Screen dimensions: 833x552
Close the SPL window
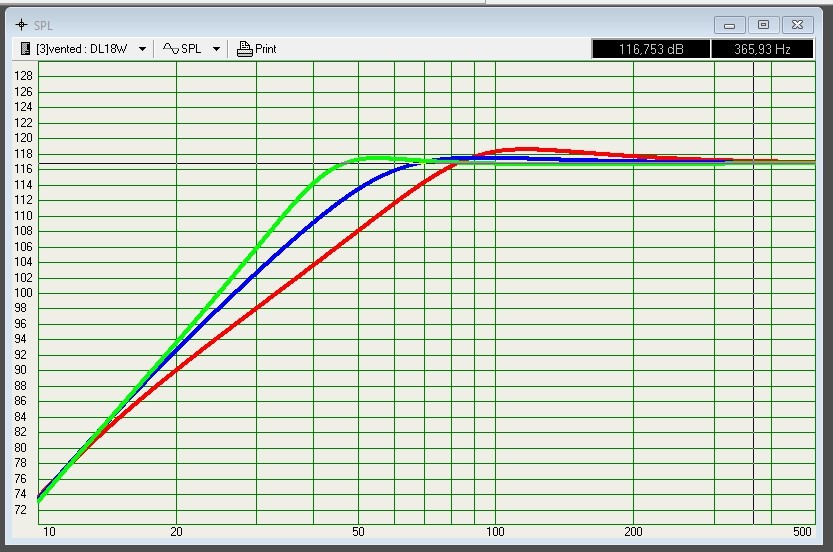point(797,25)
